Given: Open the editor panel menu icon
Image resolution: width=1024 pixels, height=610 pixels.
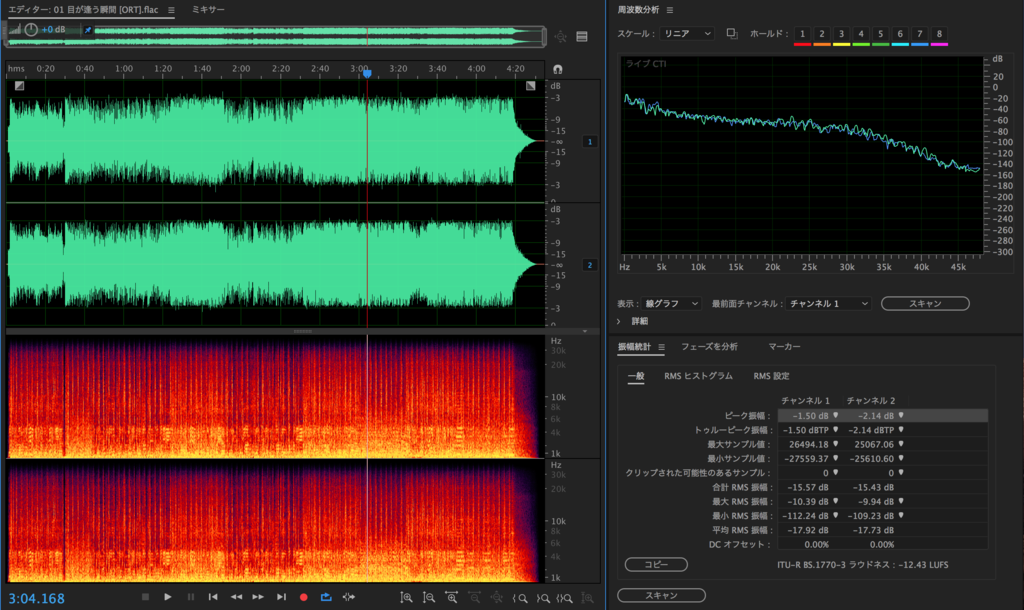Looking at the screenshot, I should tap(171, 10).
